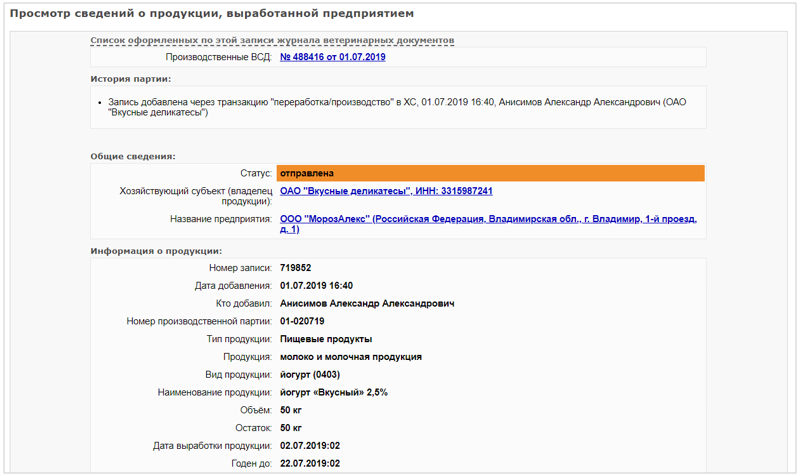800x476 pixels.
Task: Click date added value 01.07.2019 16:40
Action: 316,286
